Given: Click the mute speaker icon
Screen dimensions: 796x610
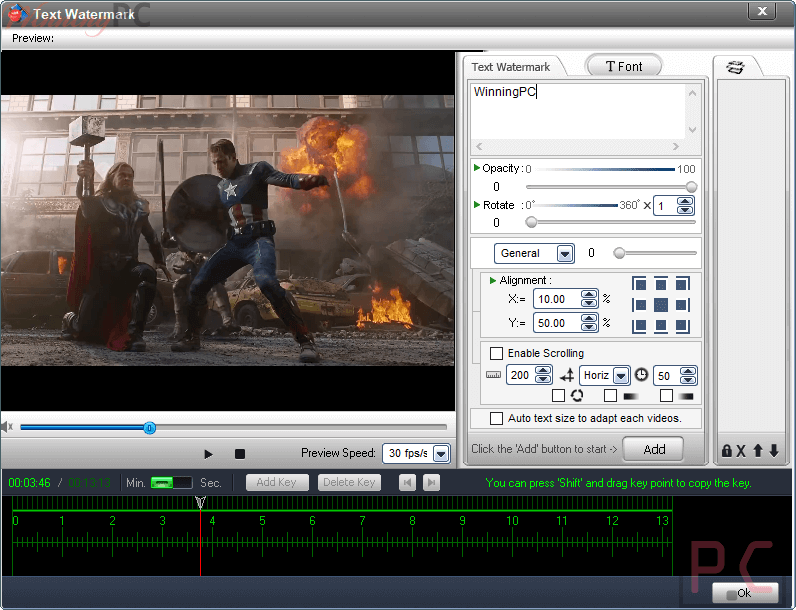Looking at the screenshot, I should [7, 427].
